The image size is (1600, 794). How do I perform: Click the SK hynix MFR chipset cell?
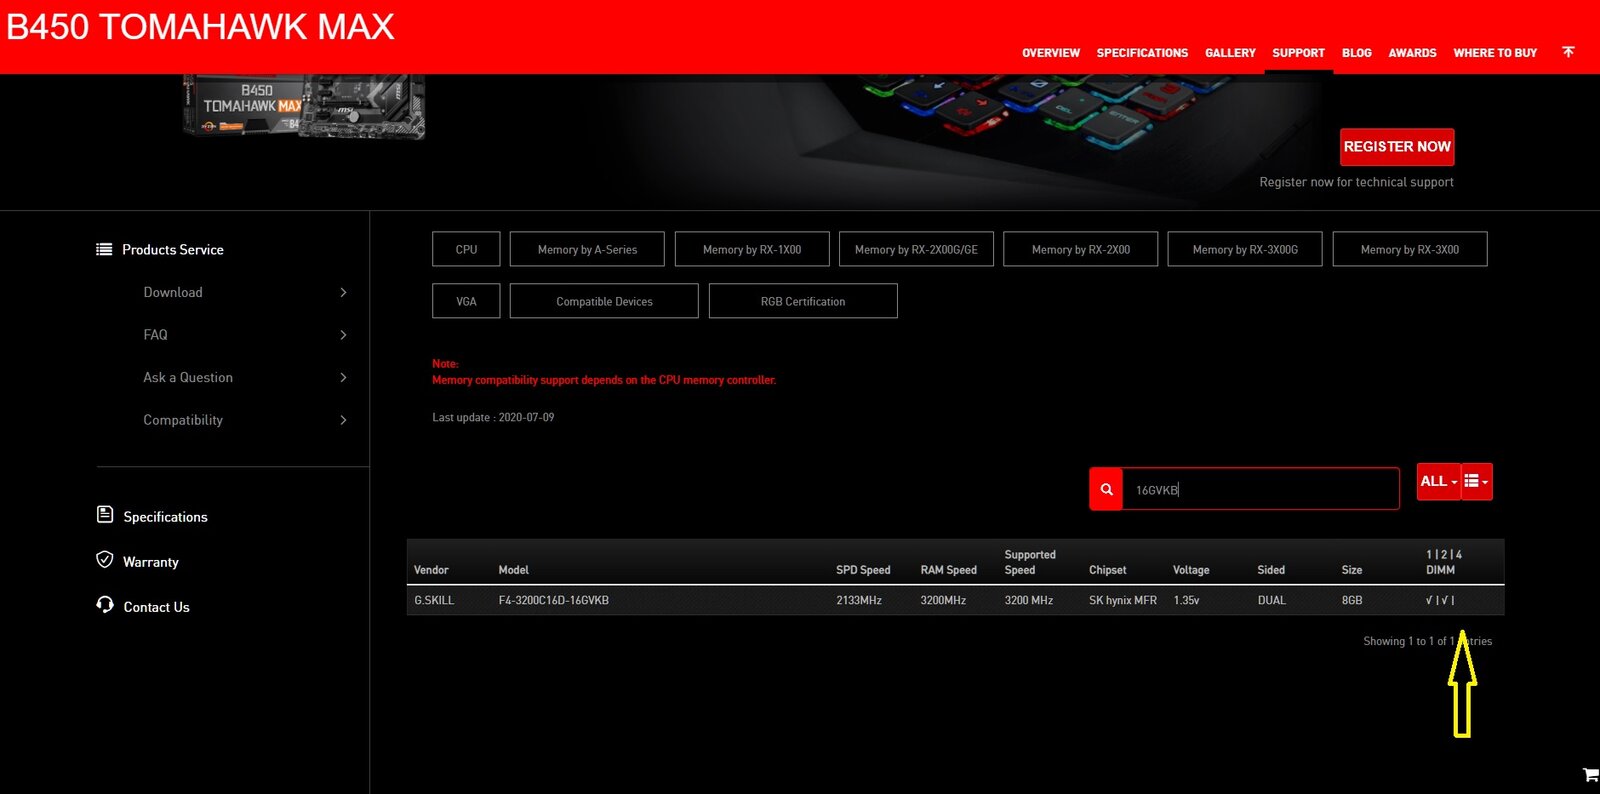1123,600
